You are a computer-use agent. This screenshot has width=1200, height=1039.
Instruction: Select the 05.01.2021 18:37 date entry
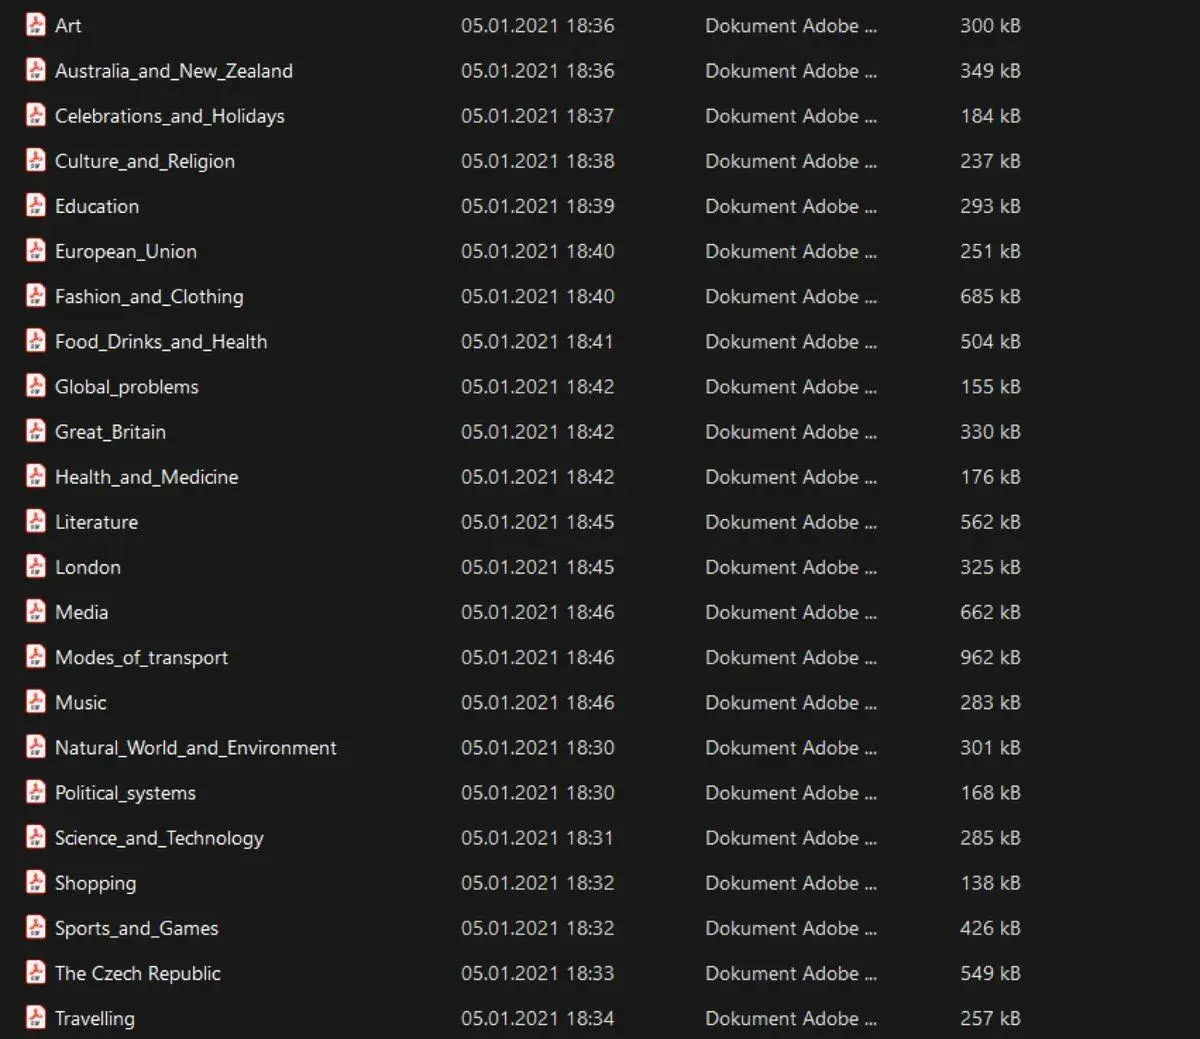click(x=538, y=115)
